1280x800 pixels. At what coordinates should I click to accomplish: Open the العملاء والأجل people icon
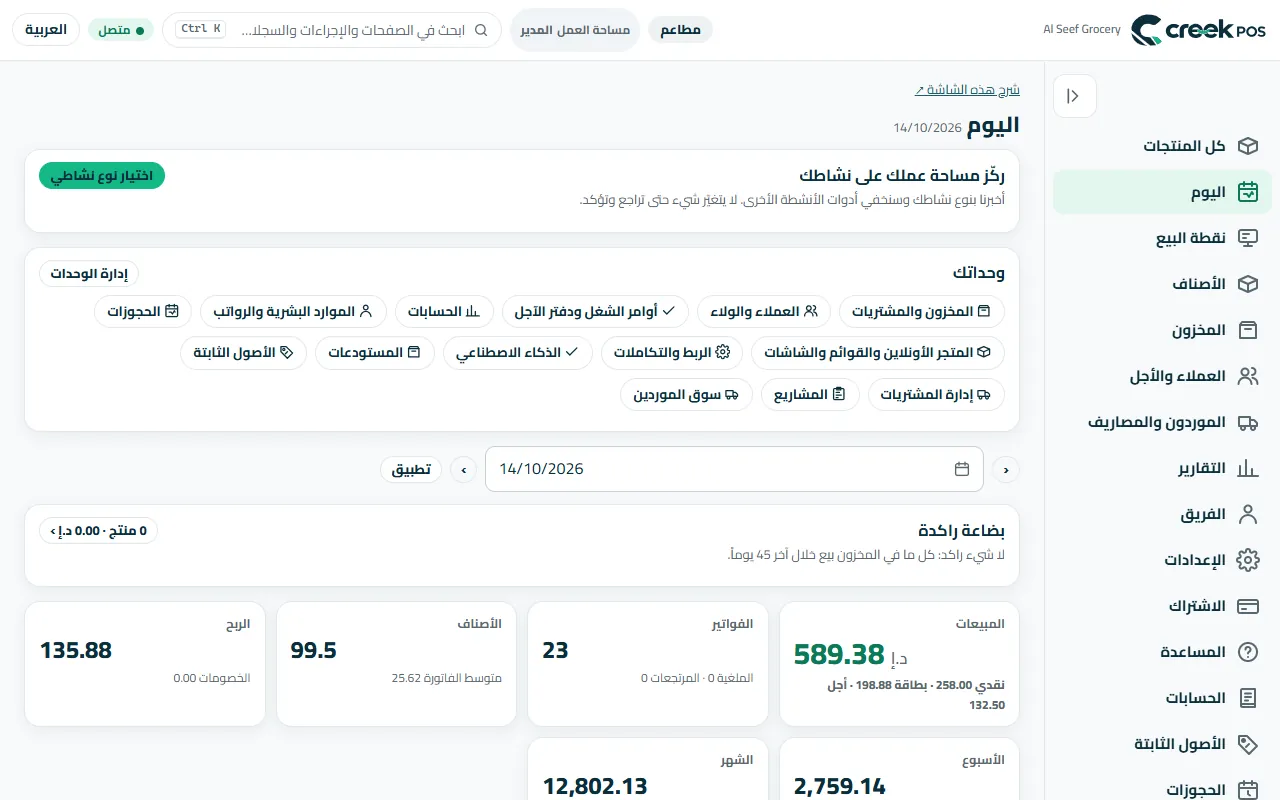click(1247, 376)
